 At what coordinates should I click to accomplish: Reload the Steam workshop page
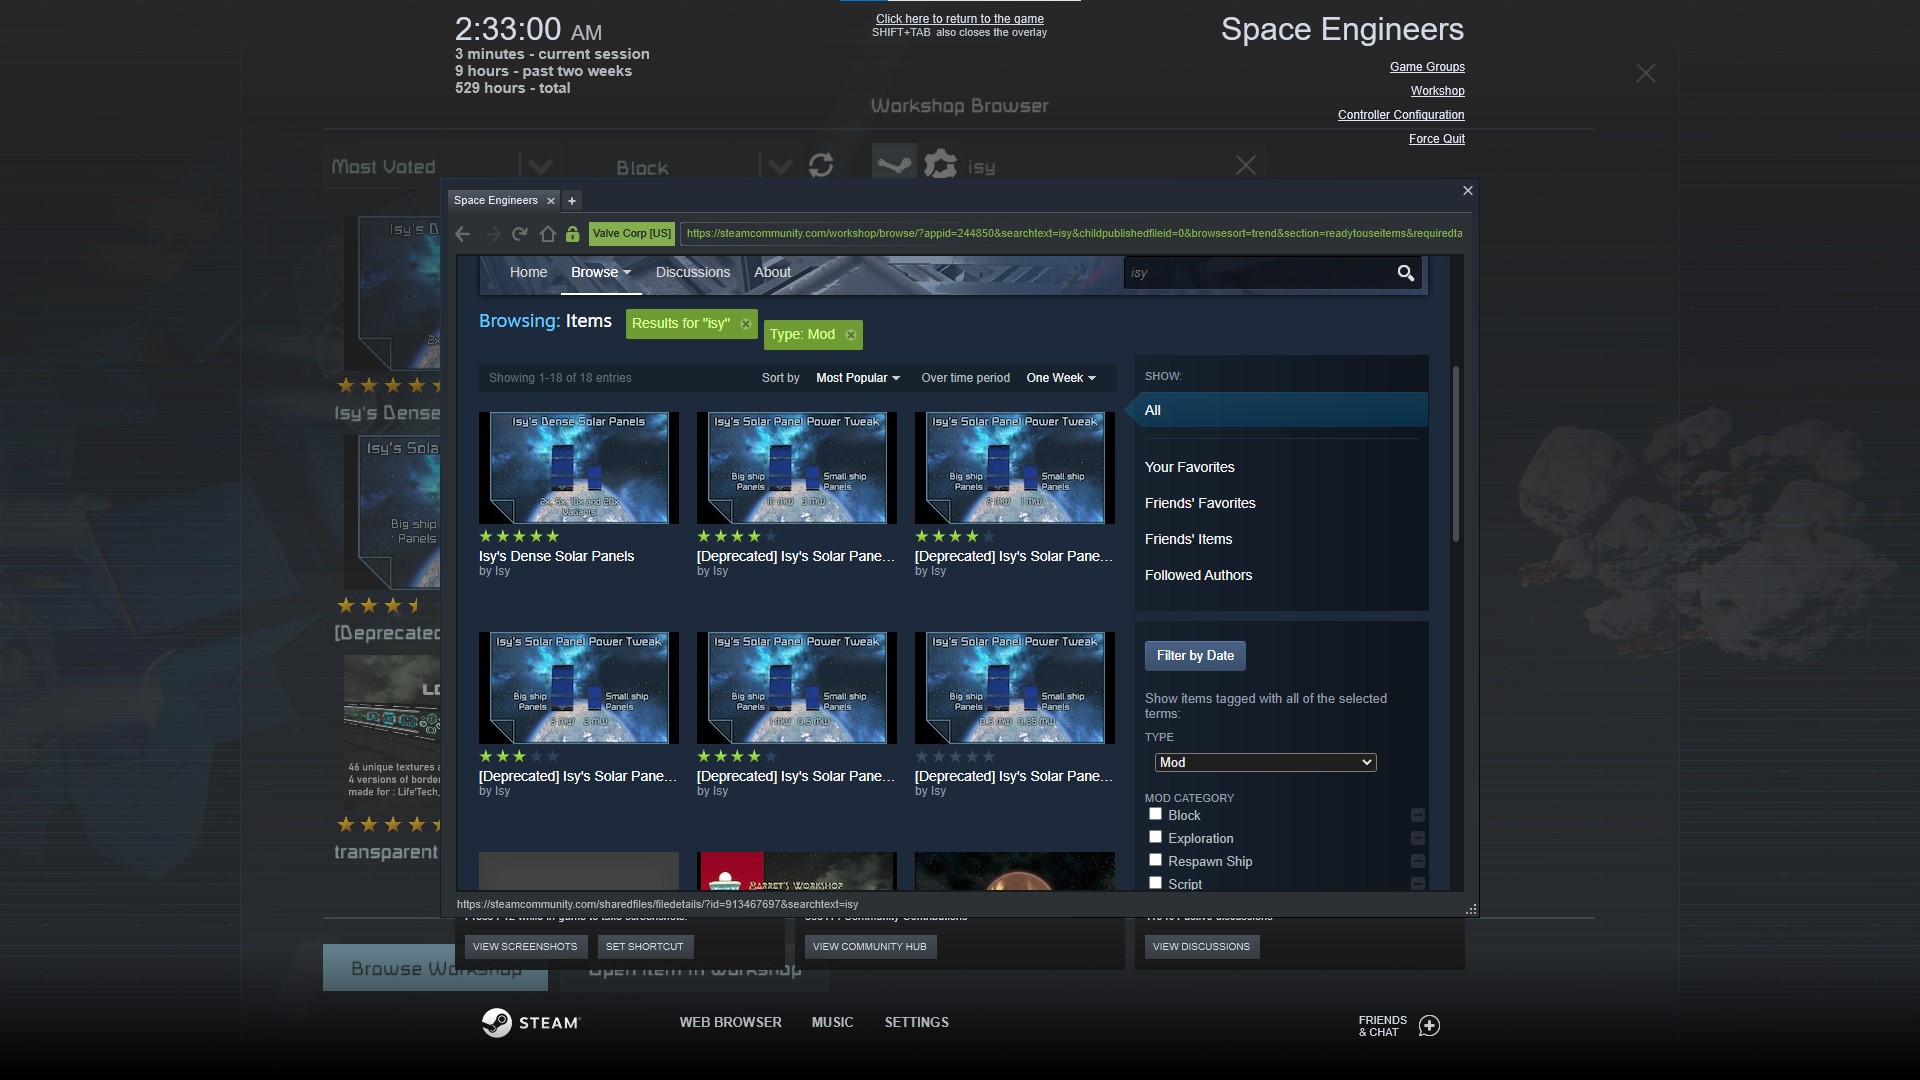coord(519,234)
